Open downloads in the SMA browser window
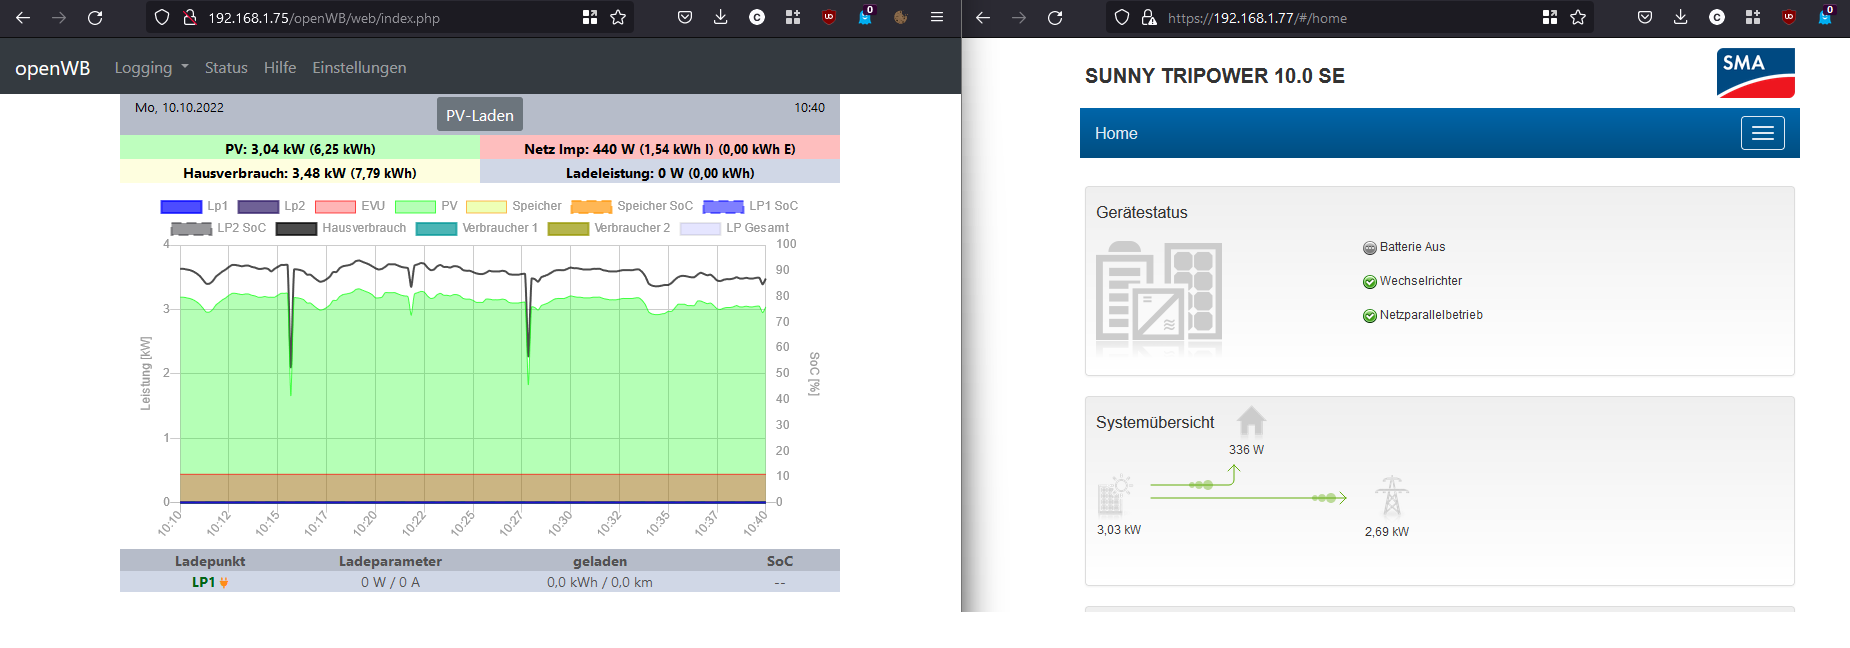The width and height of the screenshot is (1850, 648). (1680, 18)
